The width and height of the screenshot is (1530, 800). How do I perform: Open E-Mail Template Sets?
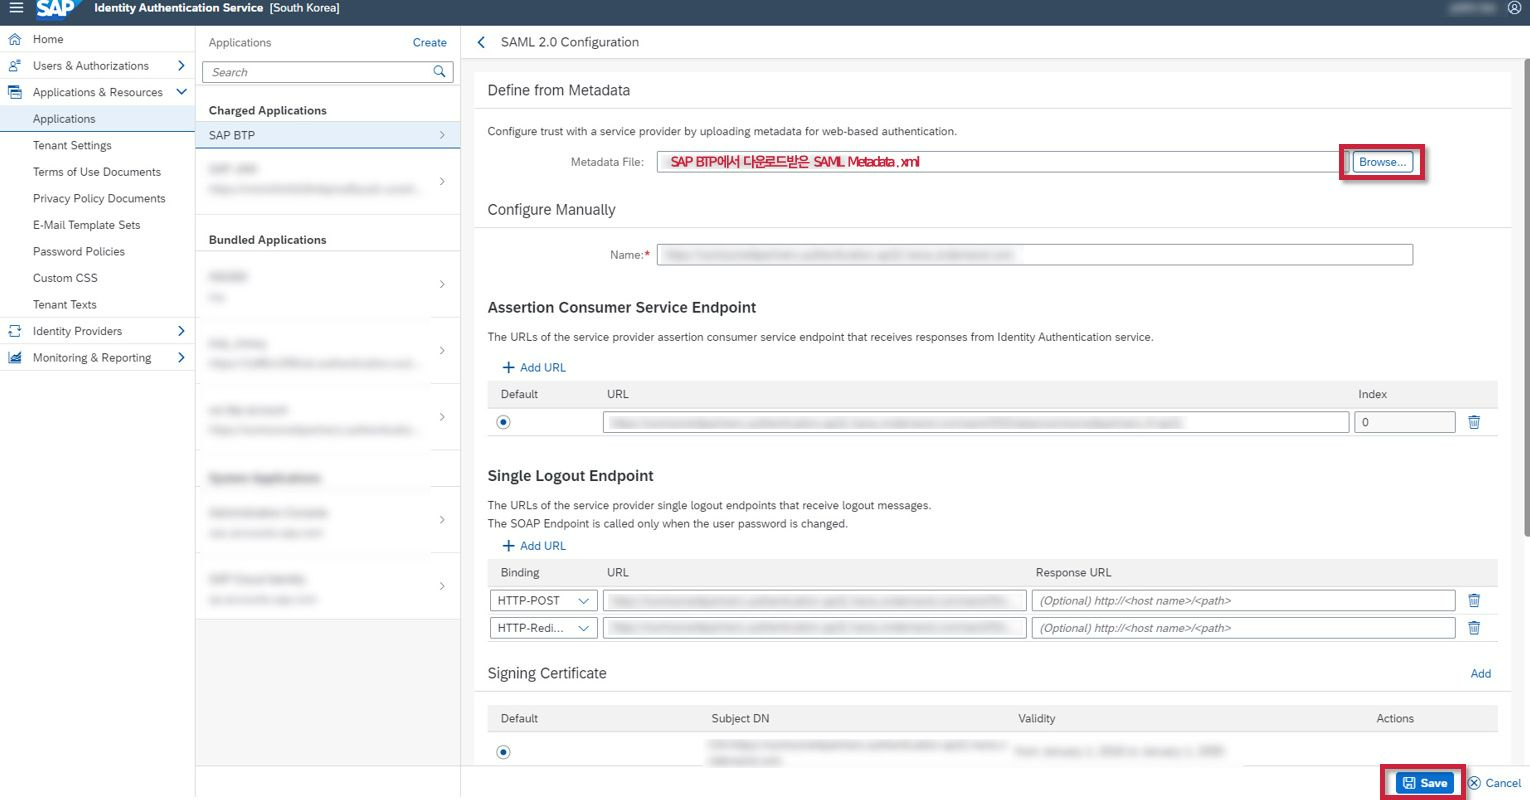coord(86,225)
